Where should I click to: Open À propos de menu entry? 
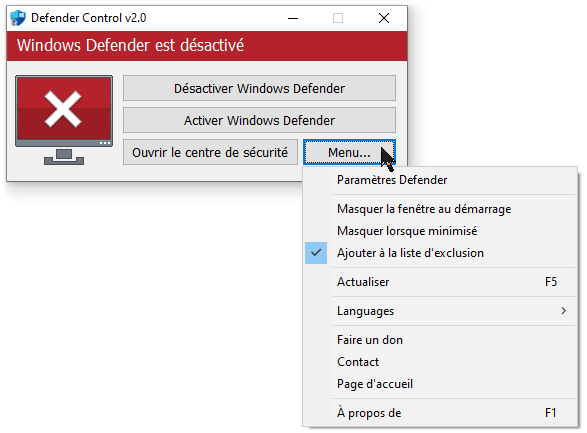(440, 413)
